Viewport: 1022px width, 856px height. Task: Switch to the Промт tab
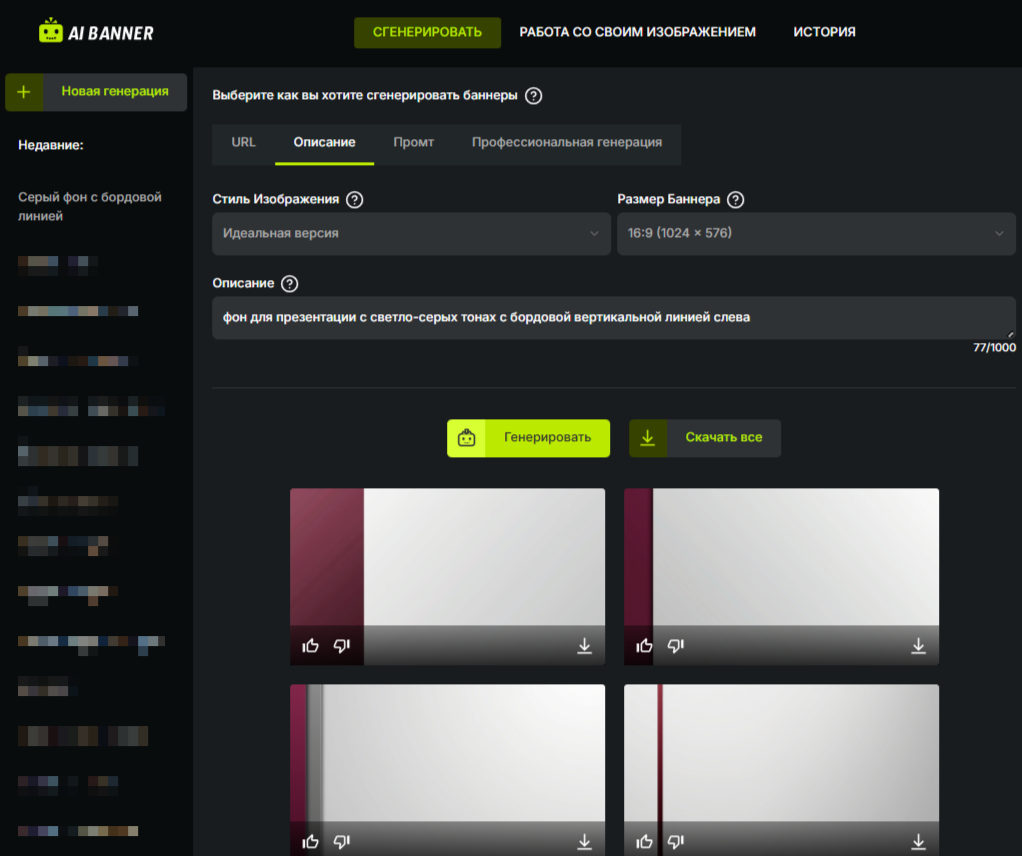pyautogui.click(x=413, y=143)
